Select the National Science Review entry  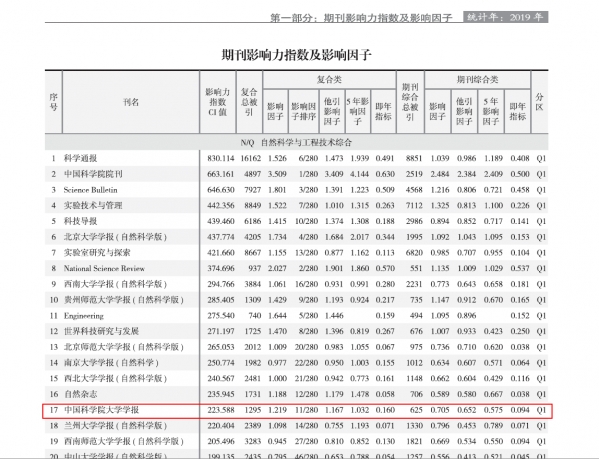pyautogui.click(x=104, y=268)
